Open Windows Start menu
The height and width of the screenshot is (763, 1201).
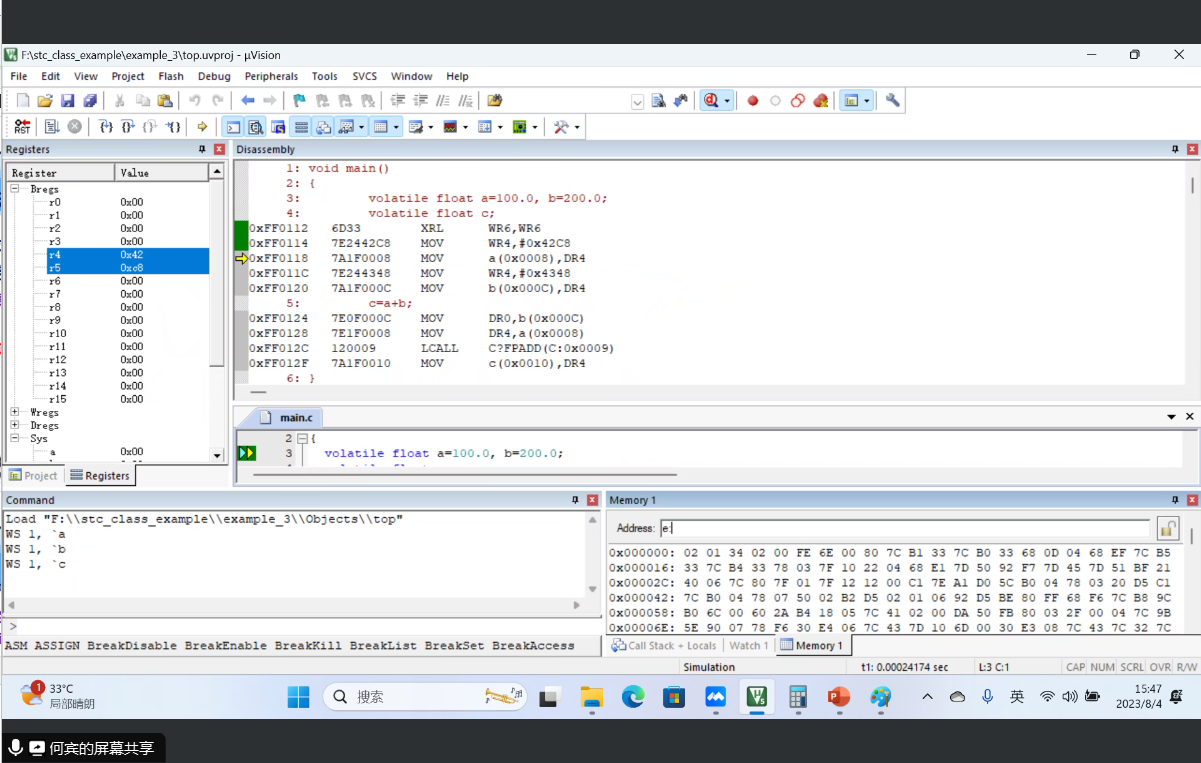pyautogui.click(x=299, y=696)
